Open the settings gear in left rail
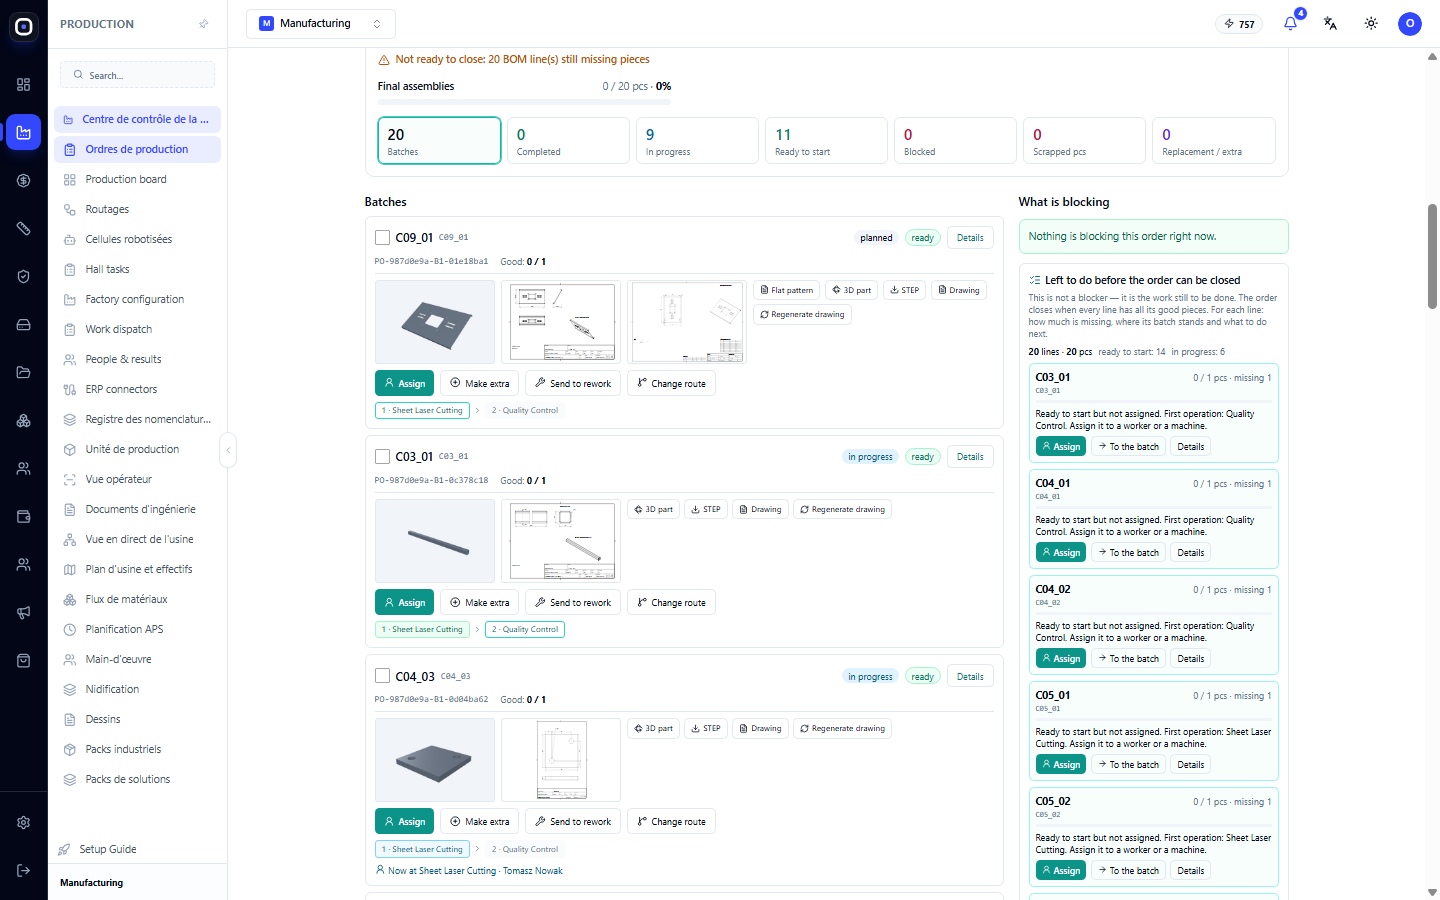 24,823
